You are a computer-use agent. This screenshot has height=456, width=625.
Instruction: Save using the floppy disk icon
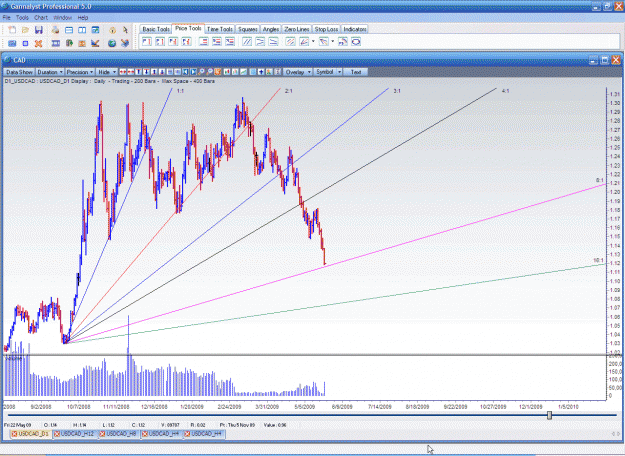click(39, 30)
